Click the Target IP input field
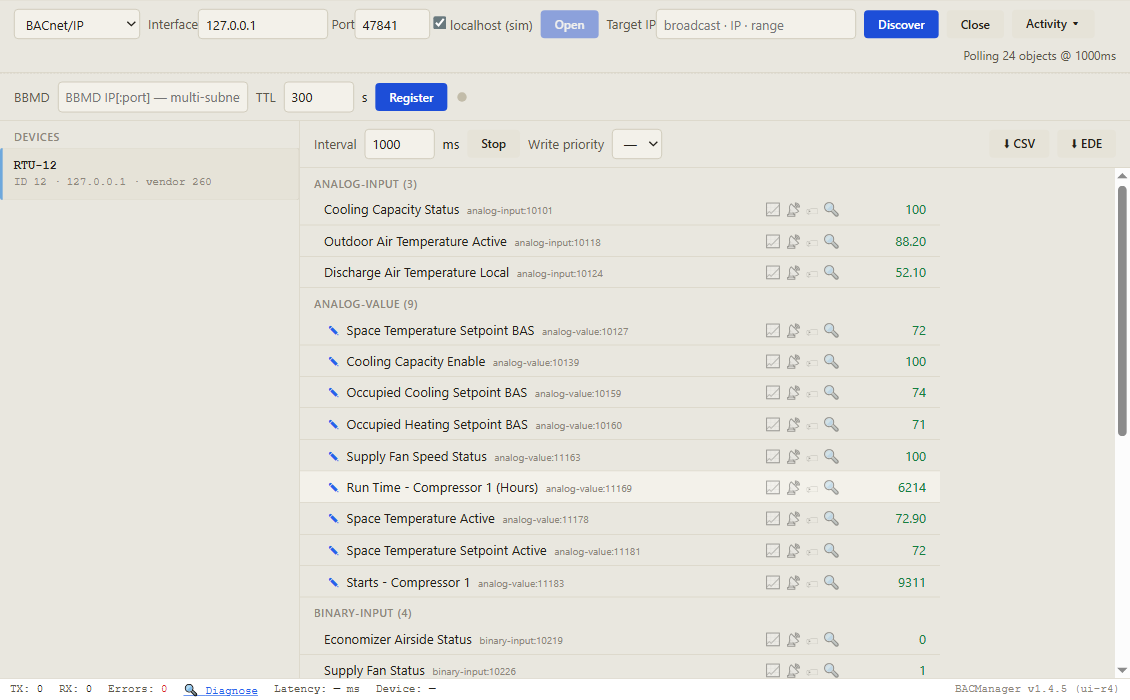 tap(756, 25)
